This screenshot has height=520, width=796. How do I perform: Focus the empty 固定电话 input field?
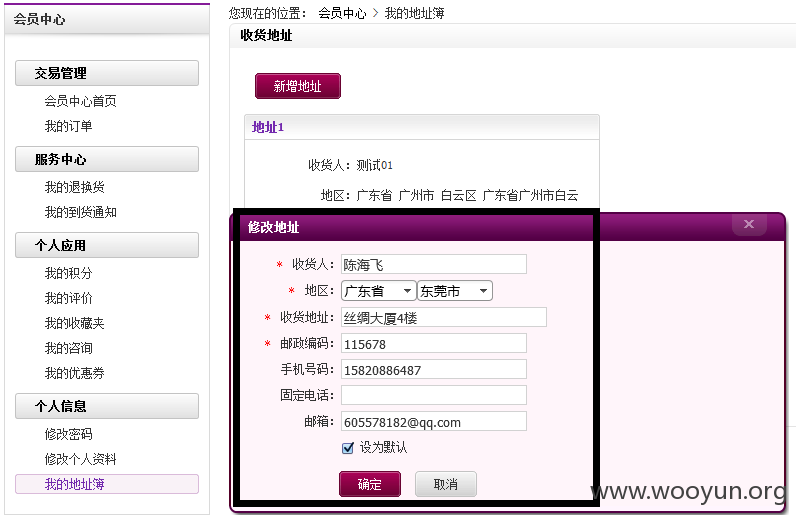434,395
